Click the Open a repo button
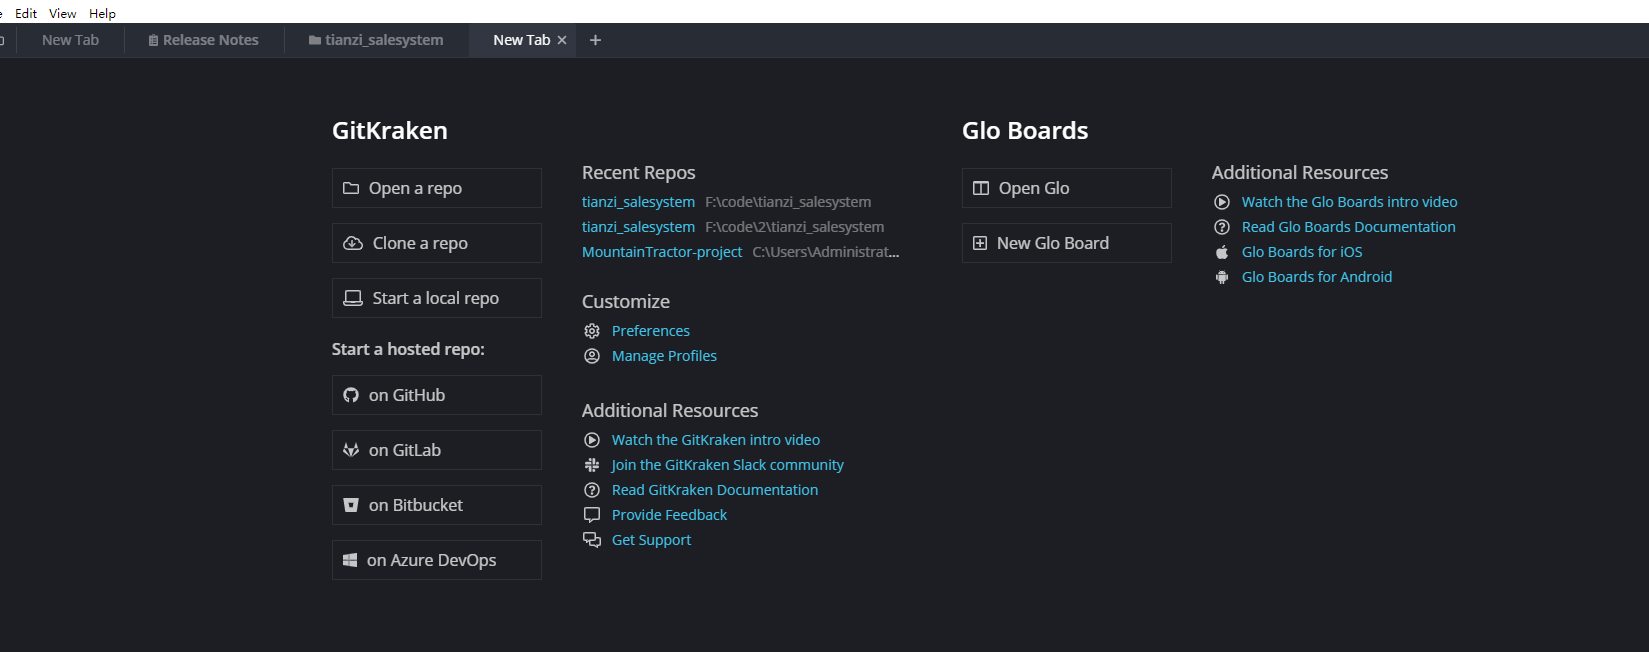 tap(437, 188)
